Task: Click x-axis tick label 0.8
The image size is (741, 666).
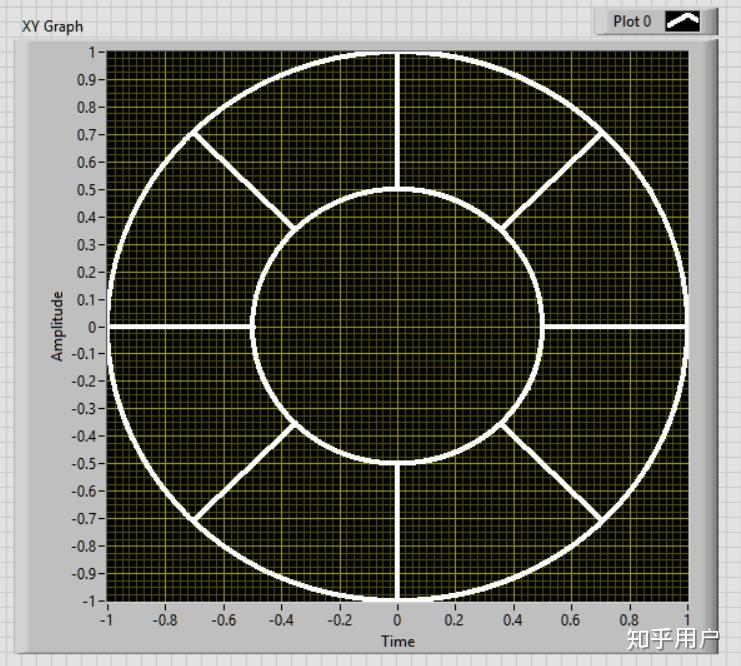Action: click(x=629, y=619)
